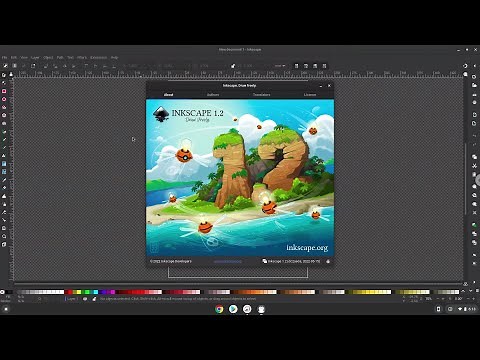Click the Open document folder icon
This screenshot has height=360, width=480.
(474, 85)
